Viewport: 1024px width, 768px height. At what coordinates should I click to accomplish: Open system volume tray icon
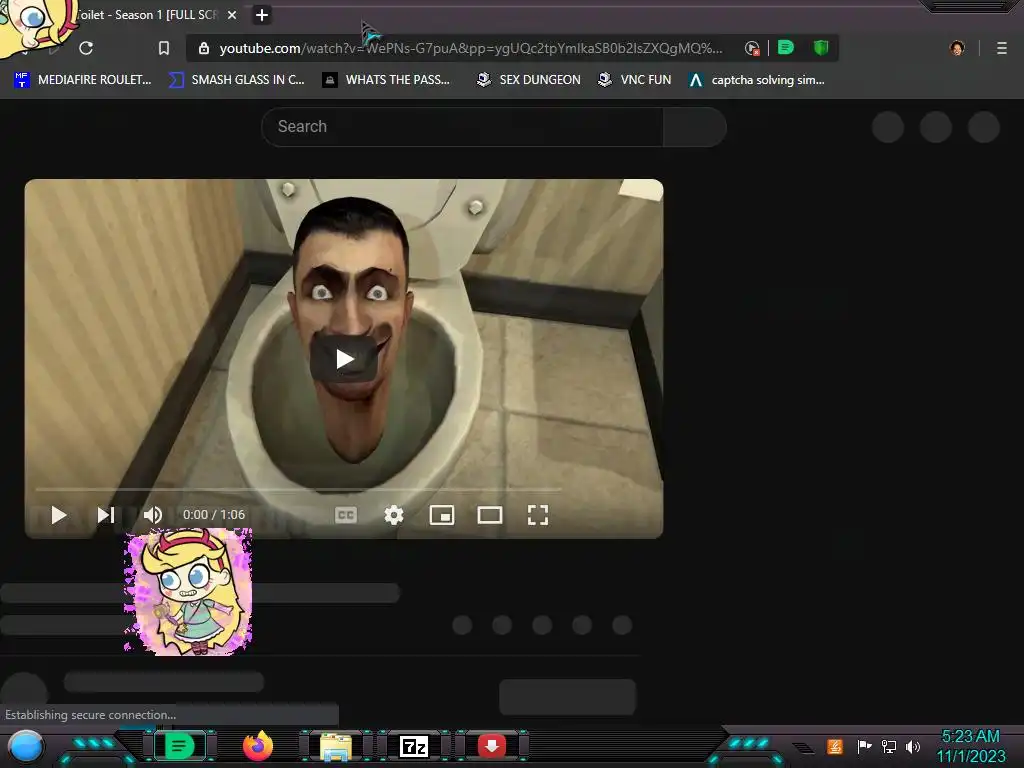point(912,746)
